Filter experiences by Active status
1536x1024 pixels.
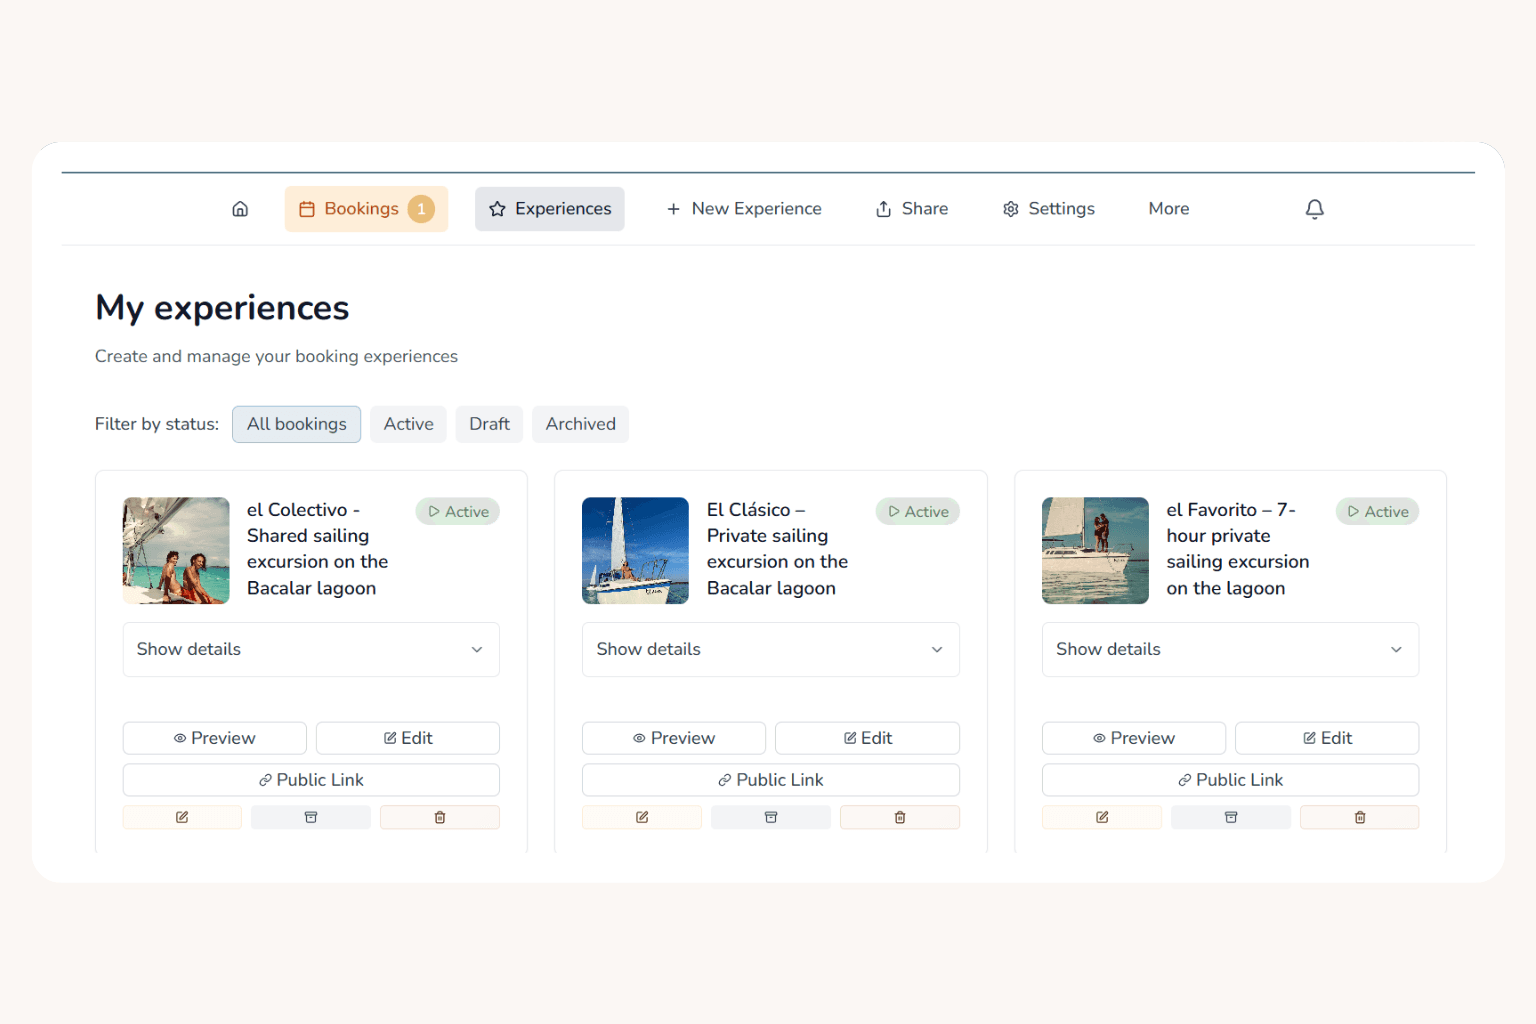point(408,424)
